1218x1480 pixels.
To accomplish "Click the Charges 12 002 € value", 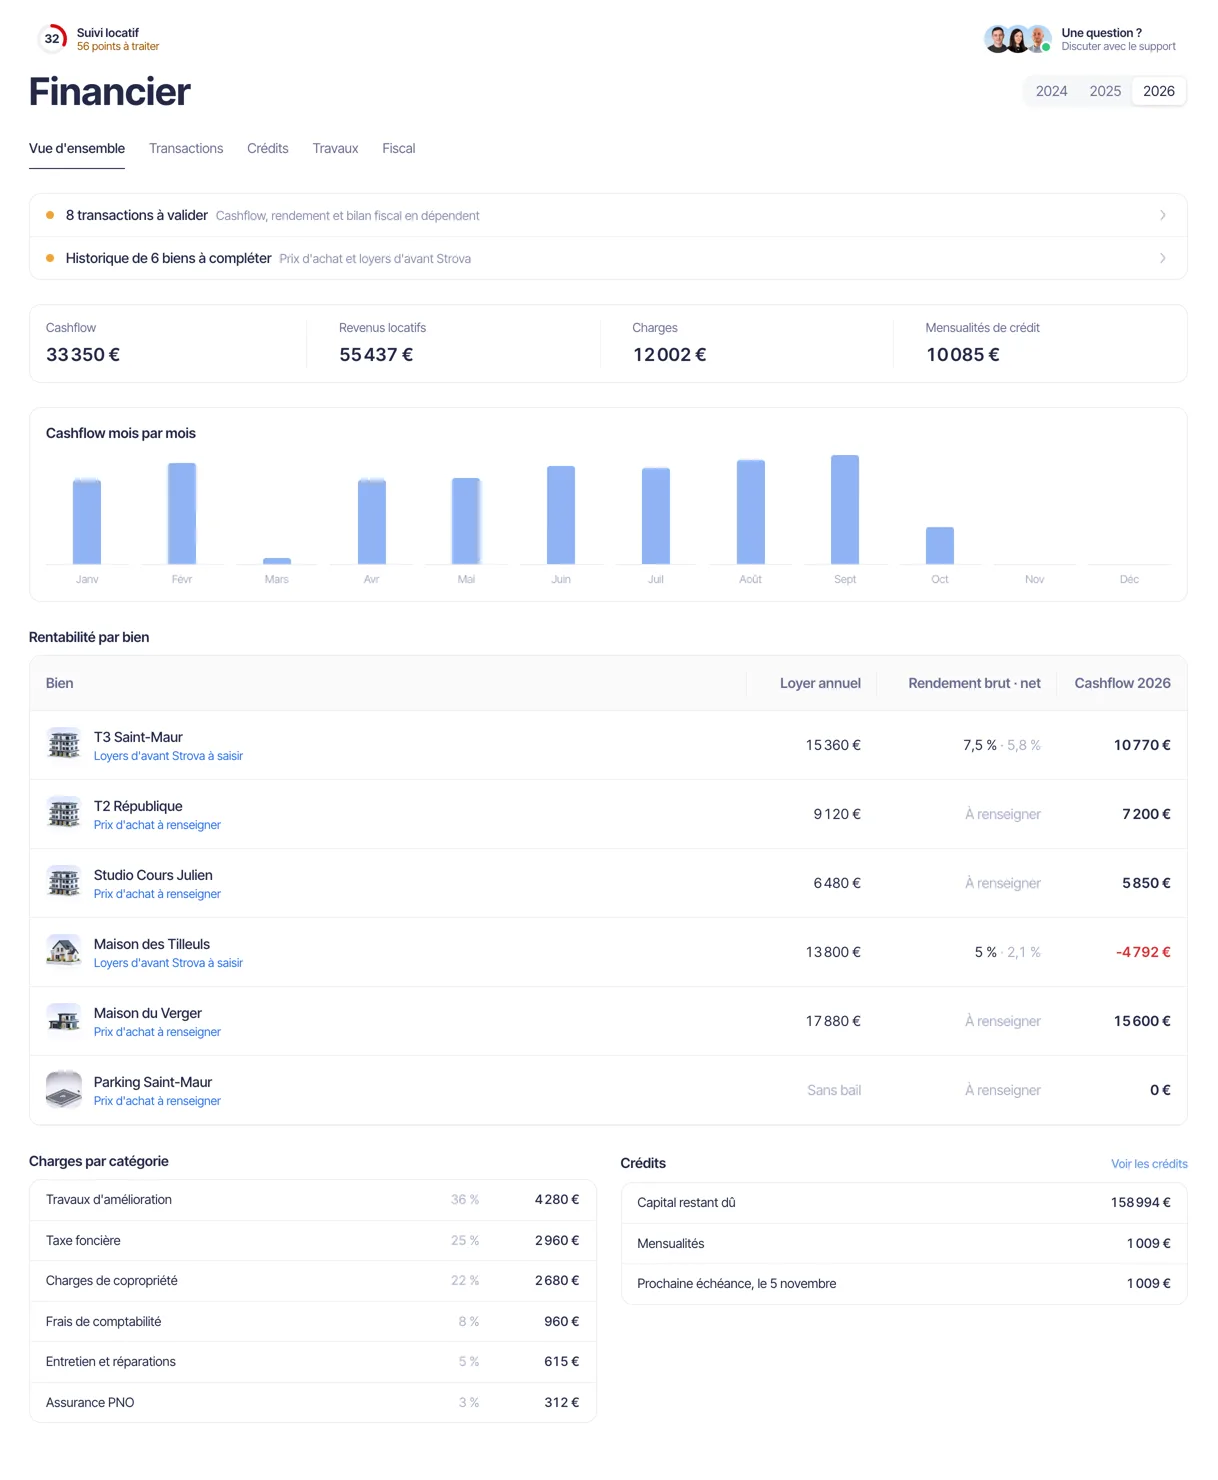I will (669, 355).
